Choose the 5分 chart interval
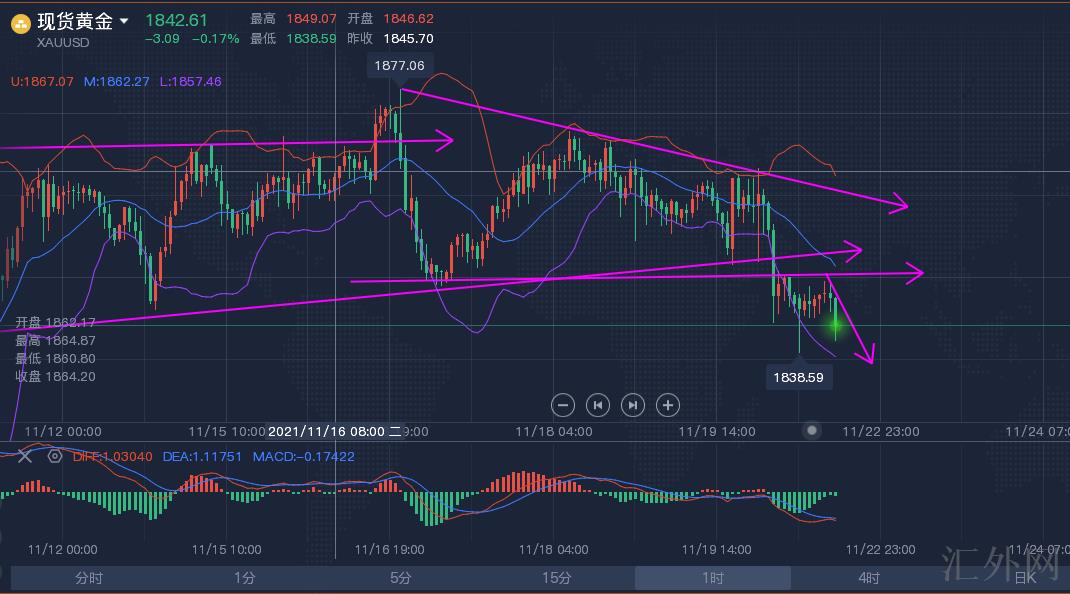The height and width of the screenshot is (594, 1070). pyautogui.click(x=400, y=578)
